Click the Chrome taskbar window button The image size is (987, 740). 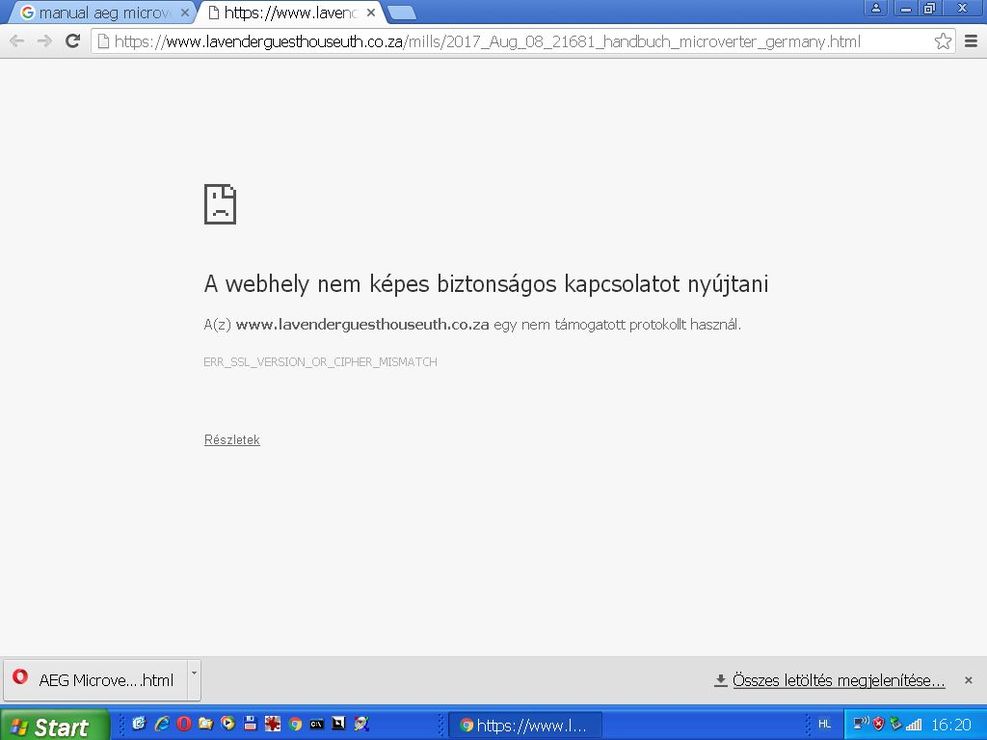click(x=524, y=725)
